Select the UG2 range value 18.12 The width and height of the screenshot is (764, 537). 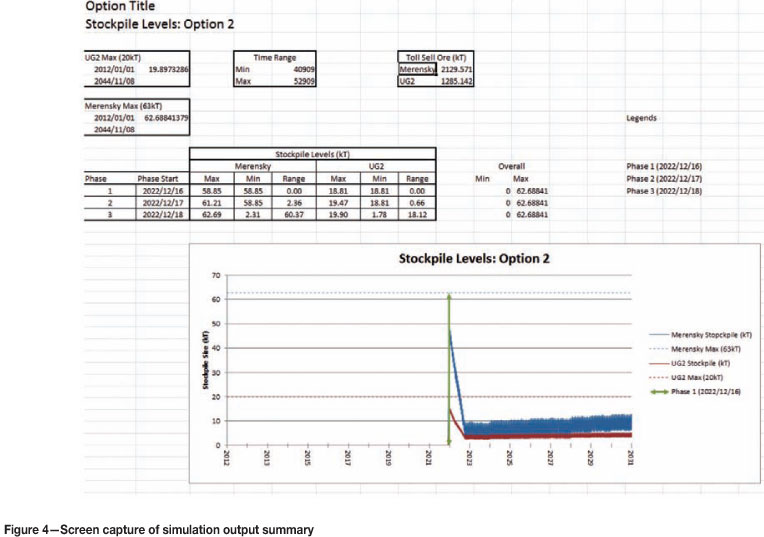pyautogui.click(x=416, y=214)
